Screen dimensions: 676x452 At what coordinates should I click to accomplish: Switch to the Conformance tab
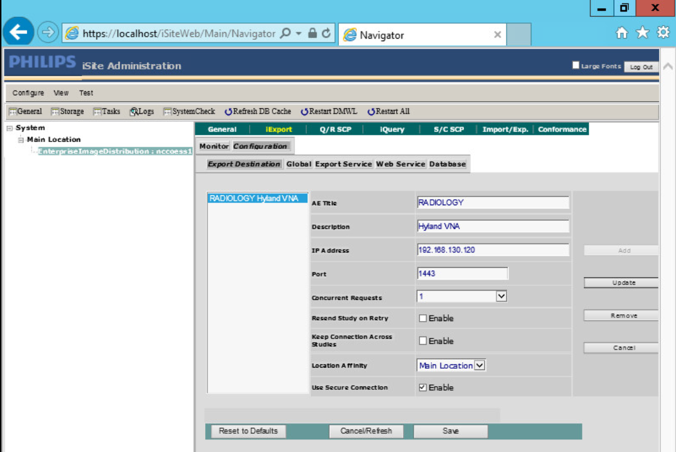(x=562, y=129)
